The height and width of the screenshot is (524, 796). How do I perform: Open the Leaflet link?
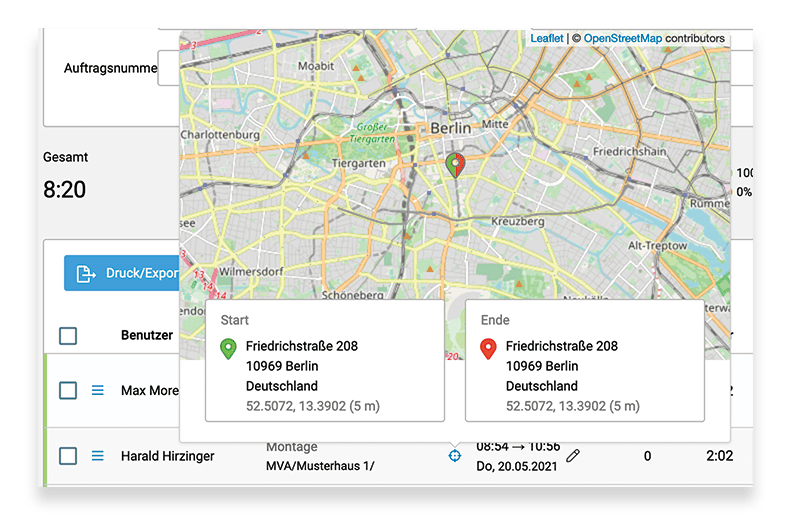(547, 39)
